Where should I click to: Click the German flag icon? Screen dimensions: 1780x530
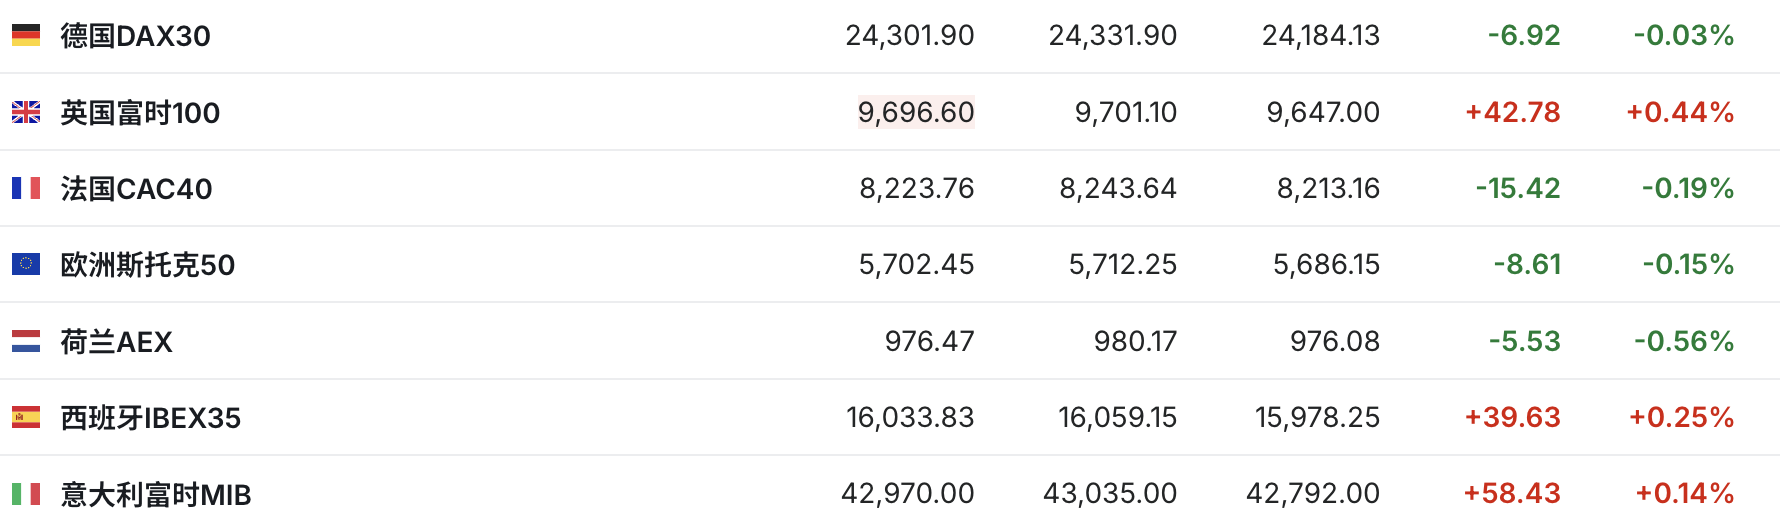tap(26, 36)
